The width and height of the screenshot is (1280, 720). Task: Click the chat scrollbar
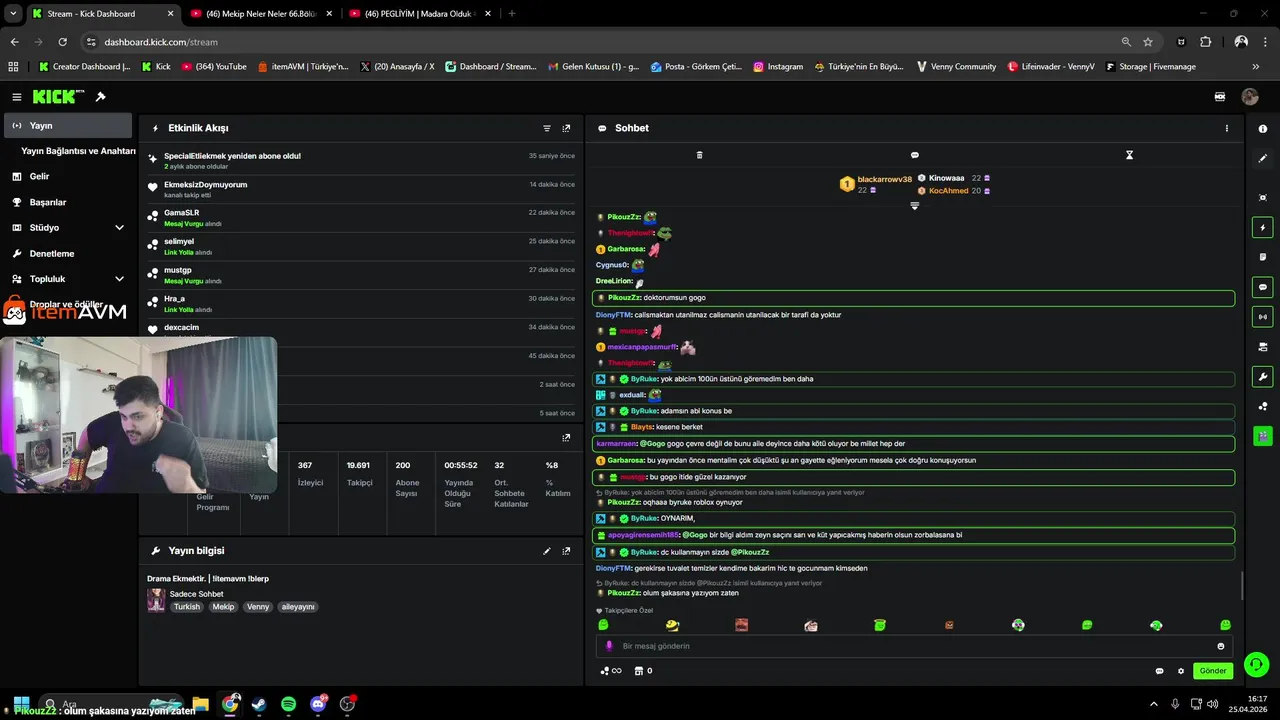1242,586
